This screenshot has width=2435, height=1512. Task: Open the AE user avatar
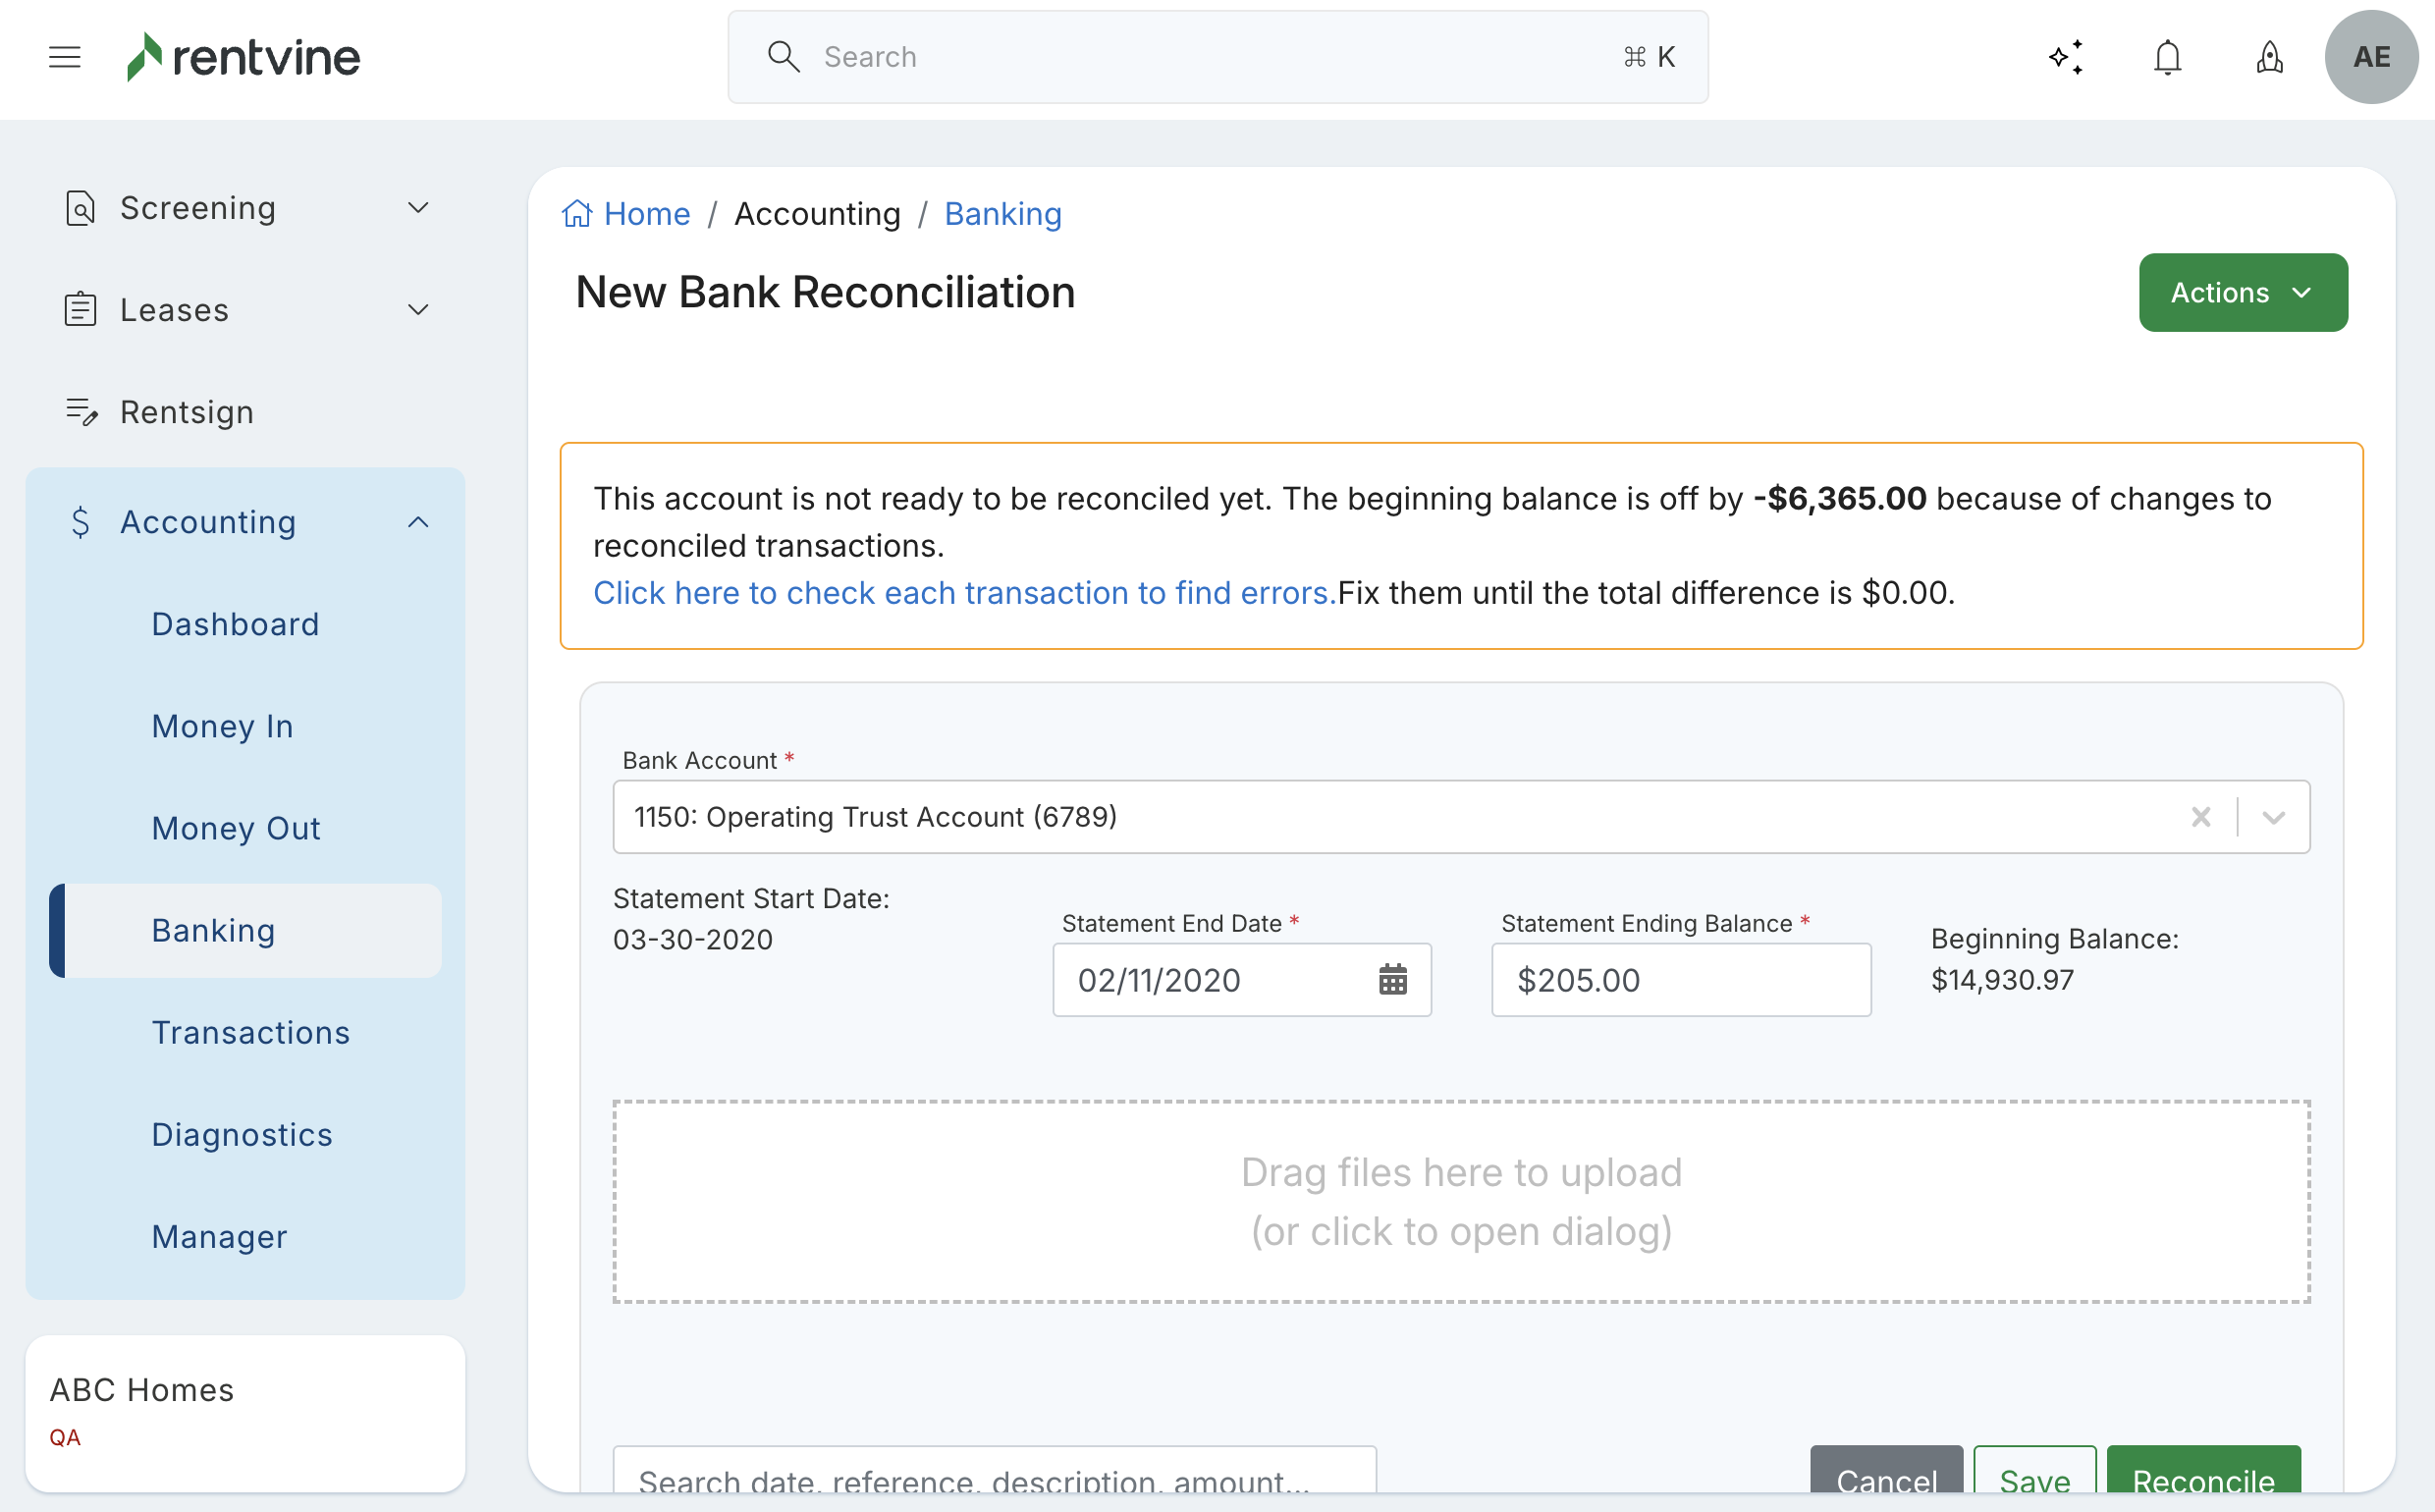click(2371, 57)
